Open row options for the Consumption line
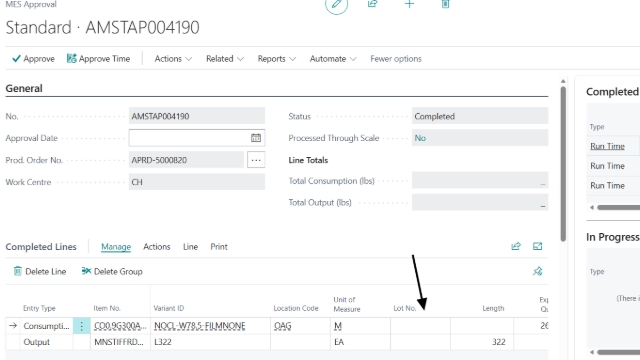This screenshot has width=640, height=360. coord(81,326)
